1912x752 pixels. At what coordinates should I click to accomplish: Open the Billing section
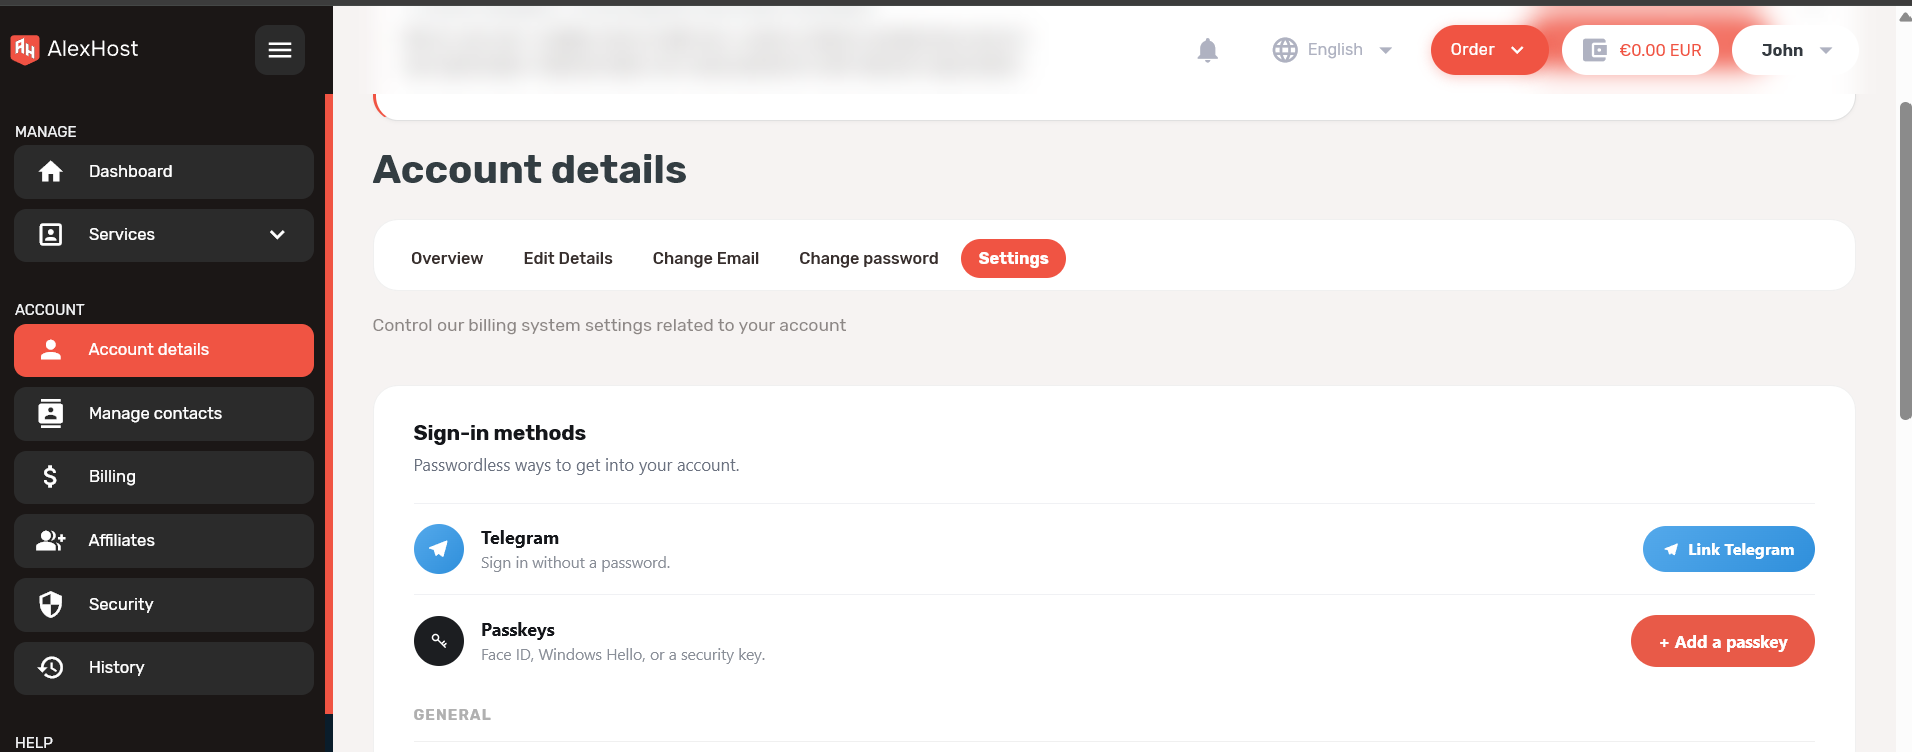[x=164, y=477]
